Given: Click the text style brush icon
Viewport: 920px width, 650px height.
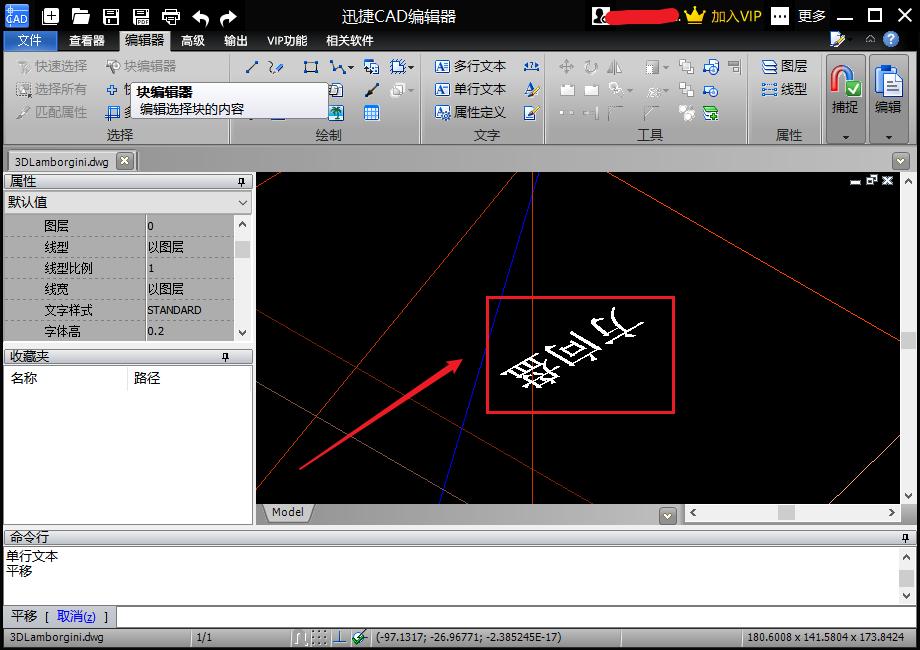Looking at the screenshot, I should click(x=532, y=89).
